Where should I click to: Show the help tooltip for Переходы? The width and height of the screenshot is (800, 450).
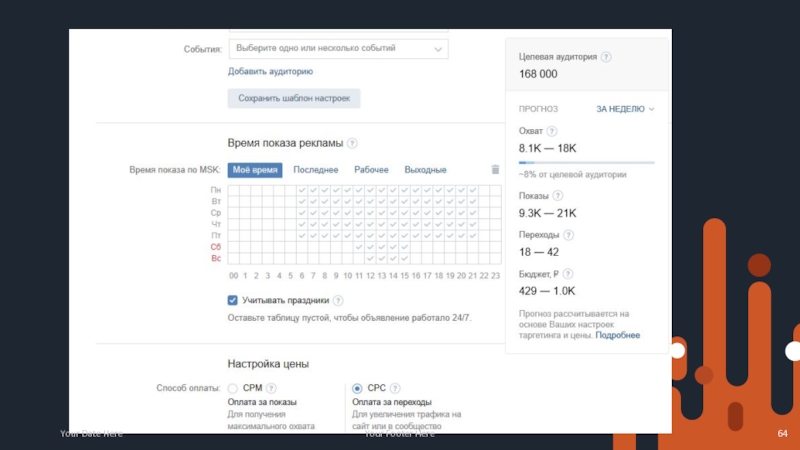[x=568, y=235]
